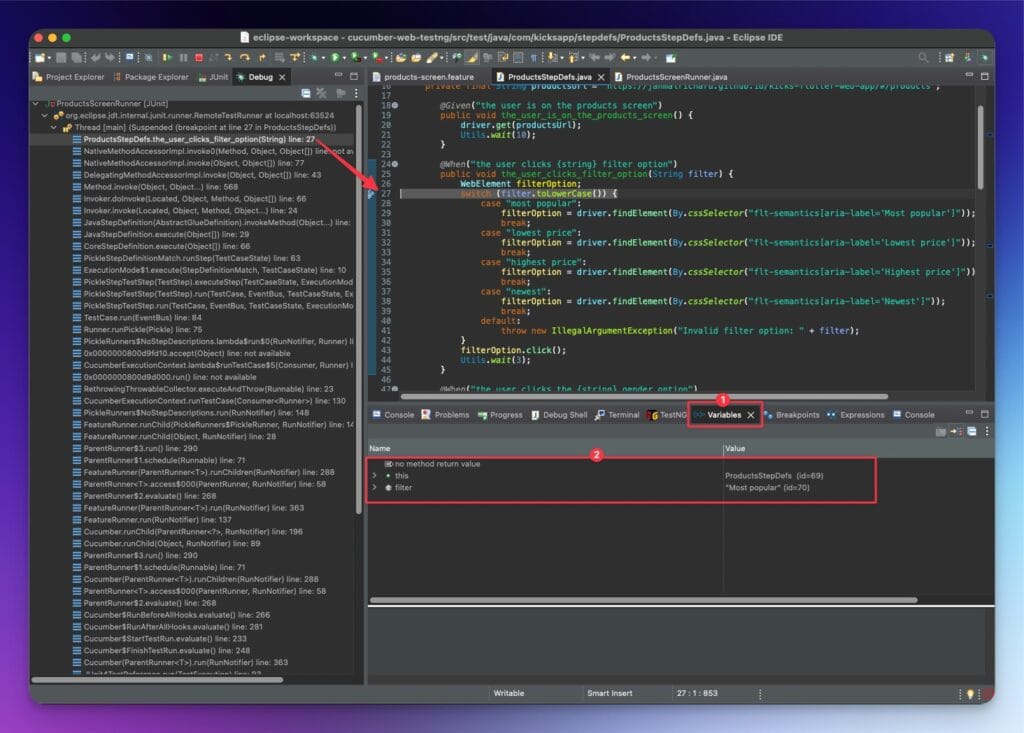The width and height of the screenshot is (1024, 733).
Task: Click the Previous Annotation toolbar icon
Action: click(x=573, y=57)
